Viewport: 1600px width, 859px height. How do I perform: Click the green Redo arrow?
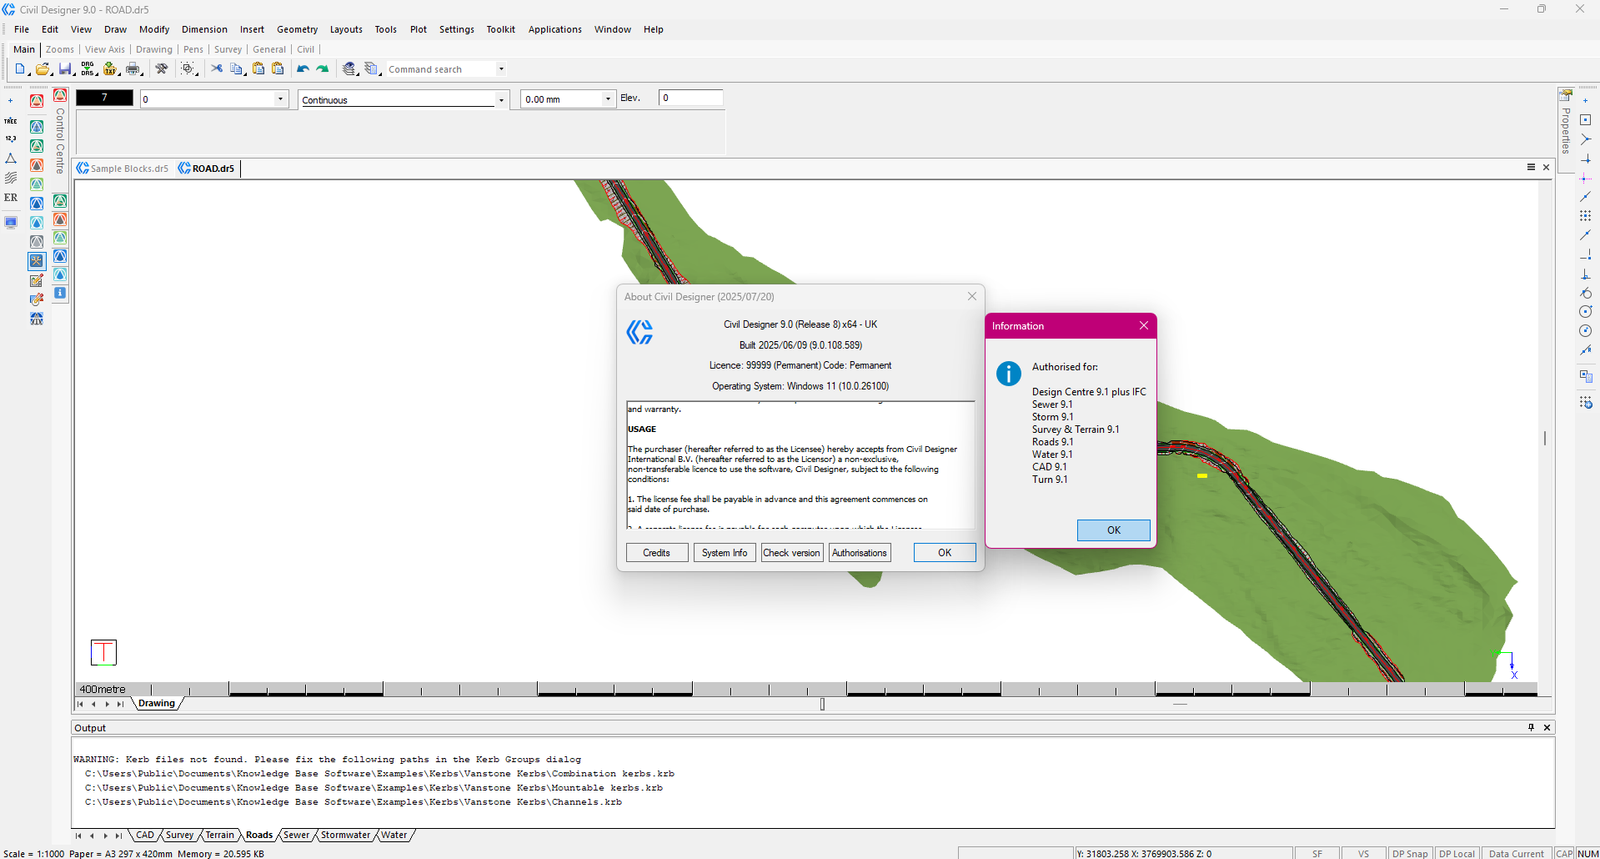[x=322, y=69]
